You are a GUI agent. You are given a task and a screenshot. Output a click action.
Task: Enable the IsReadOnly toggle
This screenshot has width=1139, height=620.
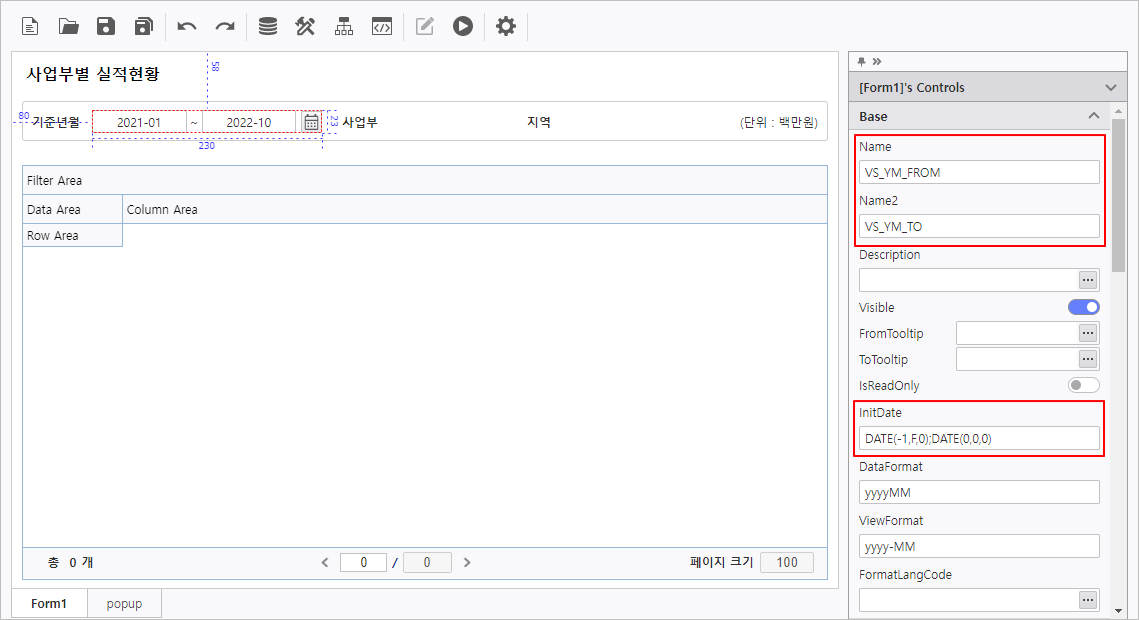click(x=1083, y=385)
